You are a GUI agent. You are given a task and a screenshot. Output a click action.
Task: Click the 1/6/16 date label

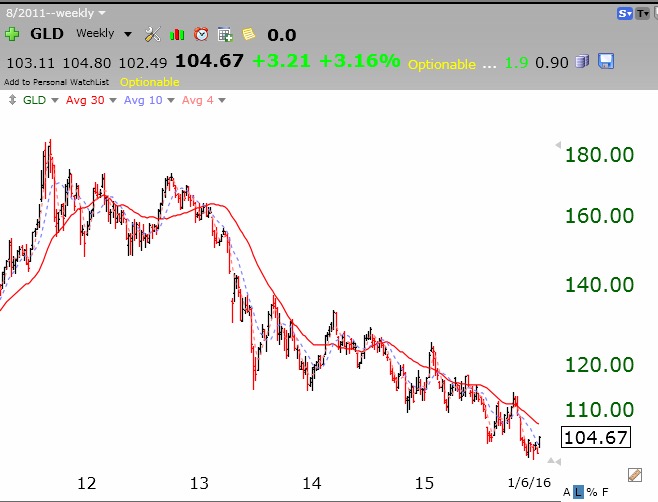coord(529,483)
